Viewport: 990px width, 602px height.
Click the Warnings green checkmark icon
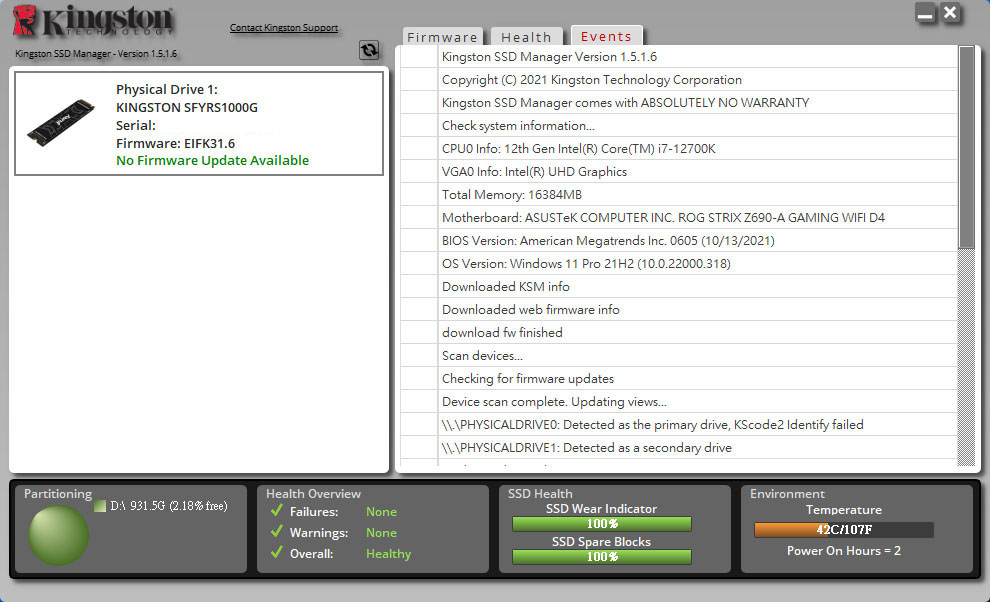click(277, 531)
